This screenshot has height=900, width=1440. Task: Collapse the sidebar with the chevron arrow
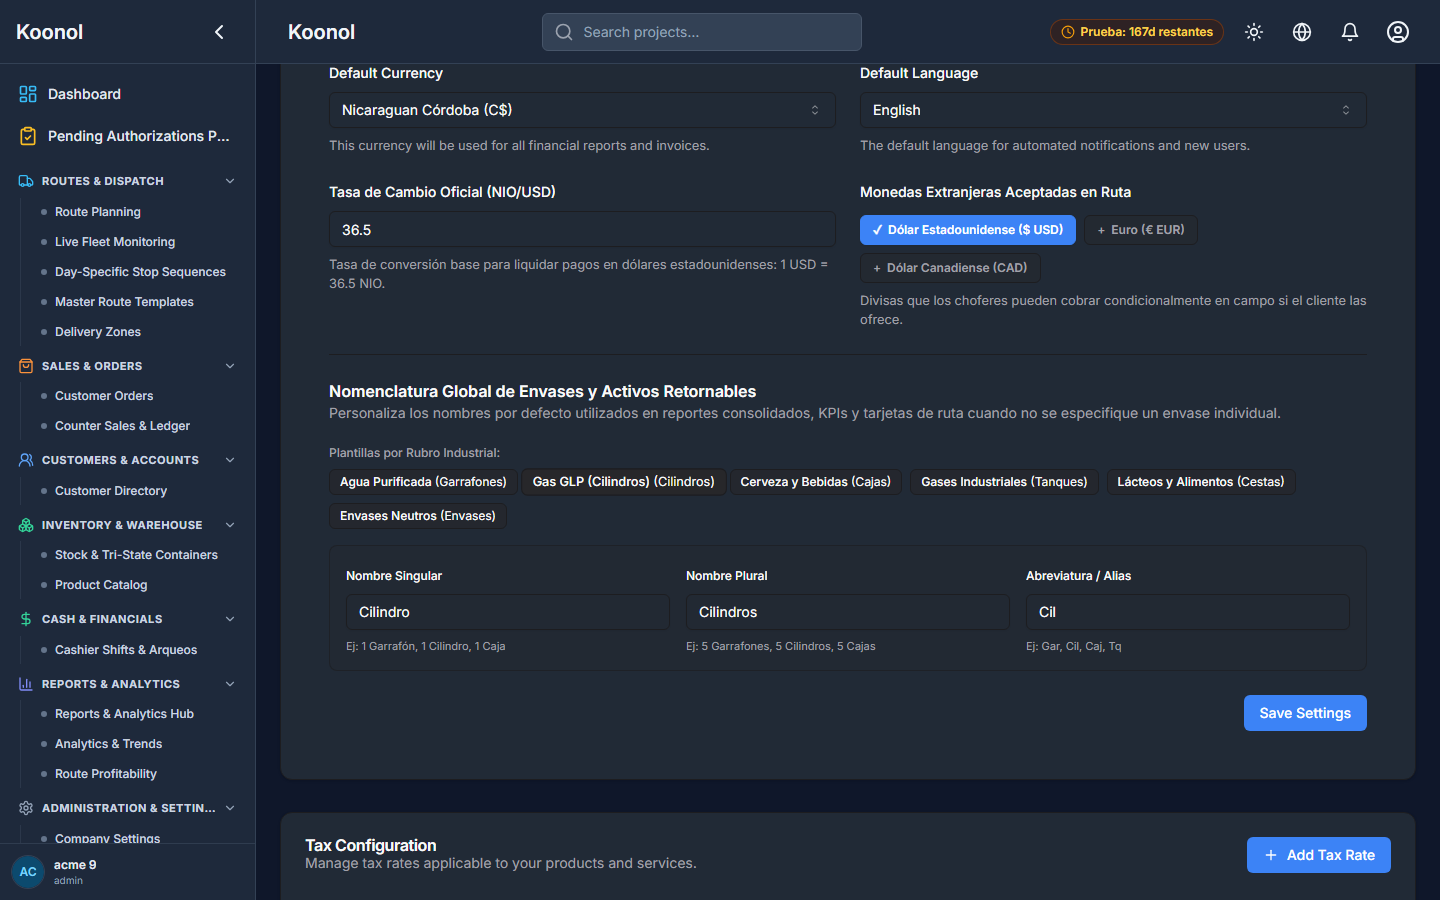click(x=219, y=32)
